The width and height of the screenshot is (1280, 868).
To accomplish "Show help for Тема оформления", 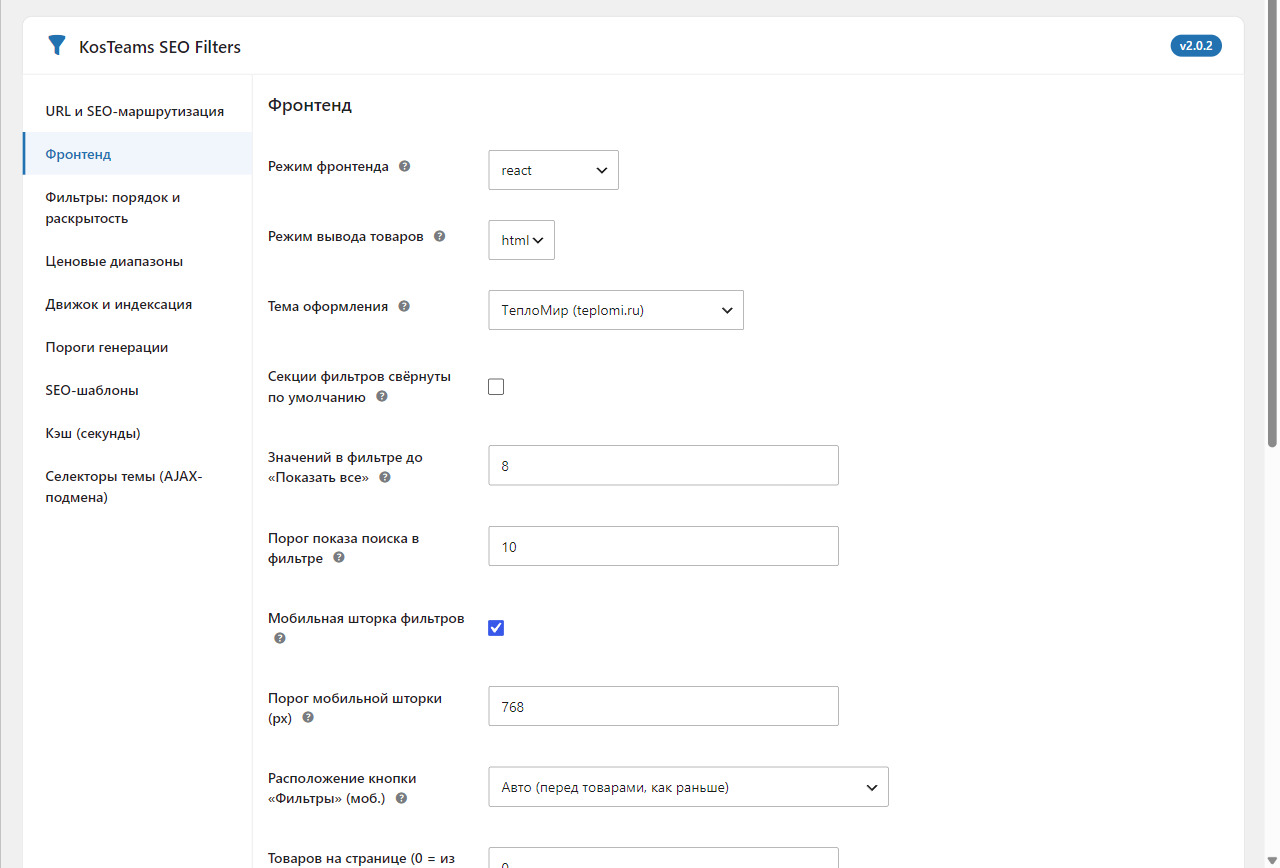I will [404, 307].
